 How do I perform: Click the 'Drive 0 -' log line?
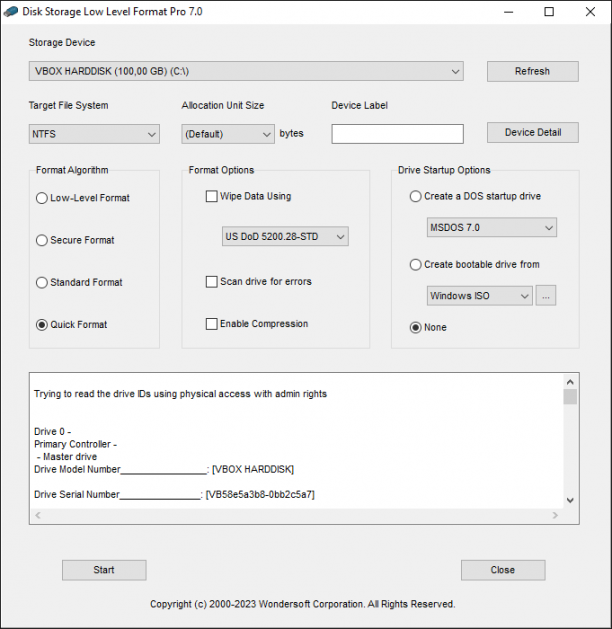click(53, 432)
